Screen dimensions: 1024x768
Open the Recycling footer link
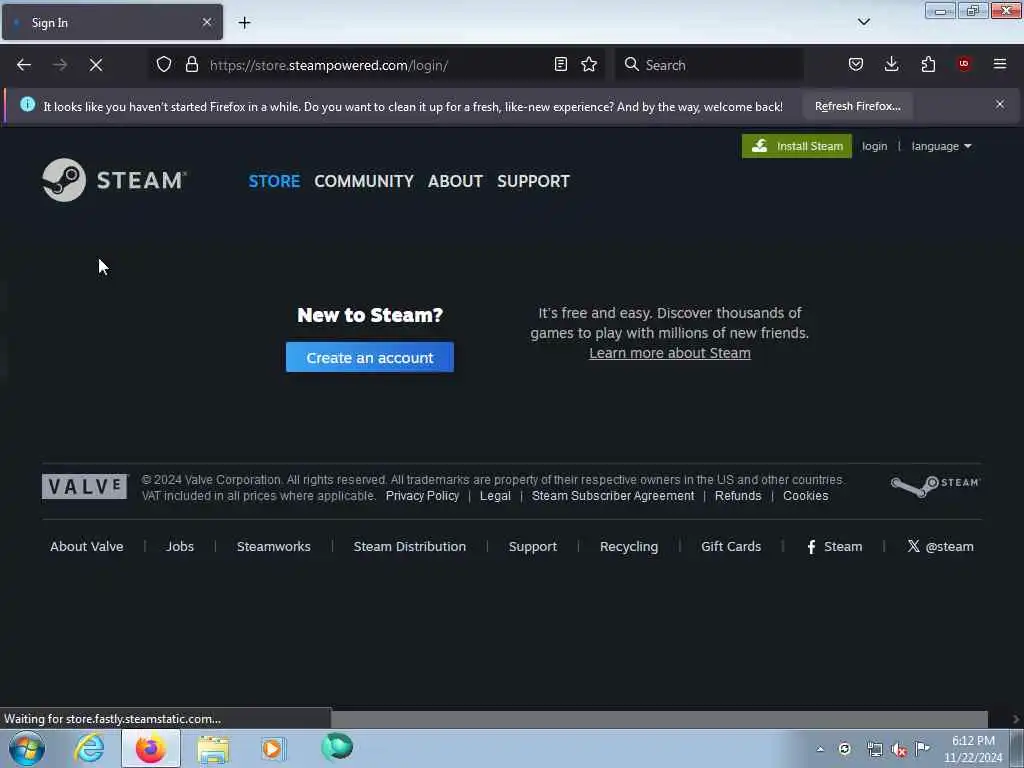point(629,547)
